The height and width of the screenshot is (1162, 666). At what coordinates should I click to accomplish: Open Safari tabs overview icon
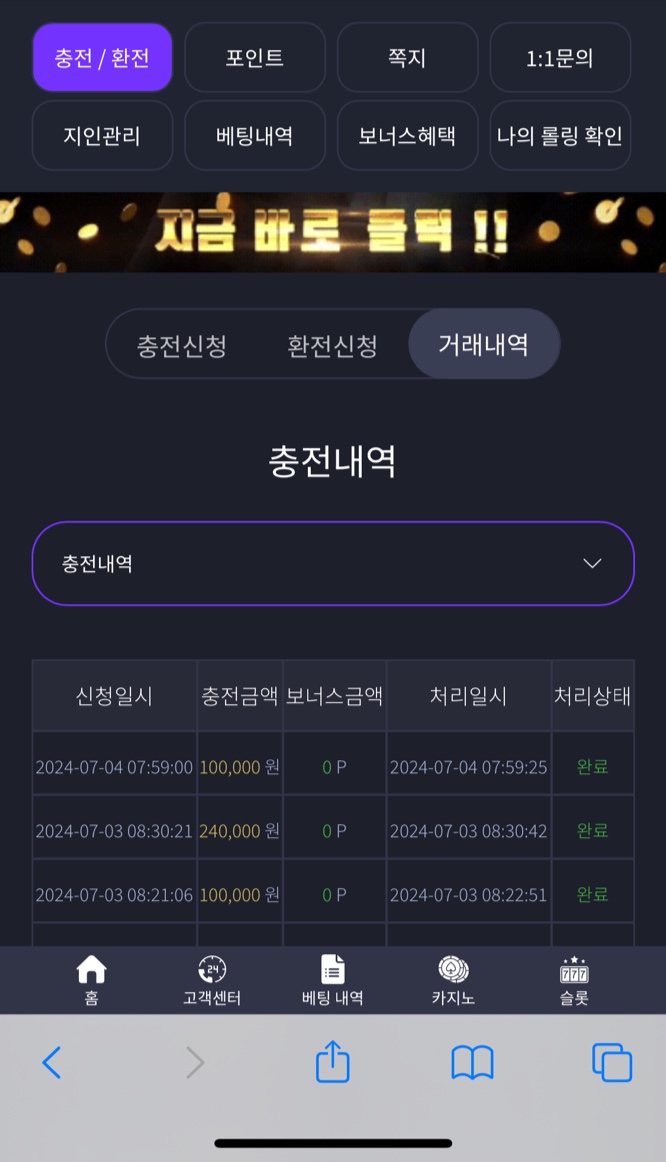tap(612, 1063)
